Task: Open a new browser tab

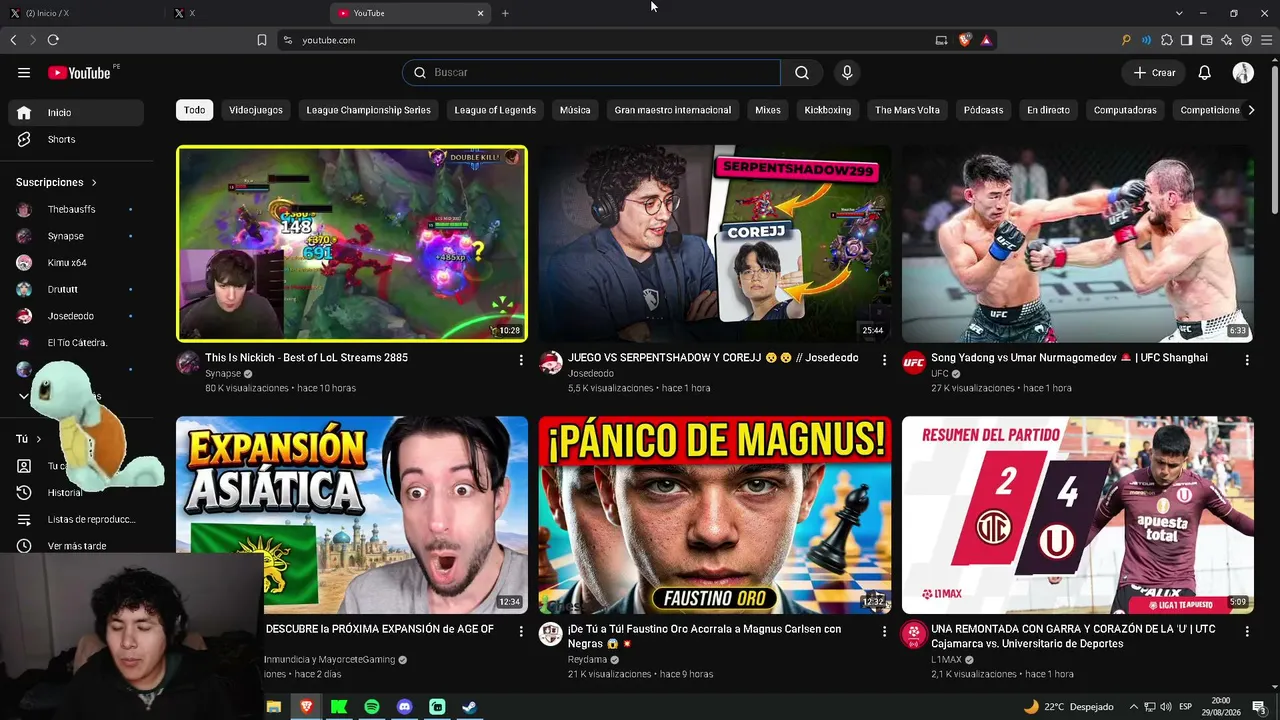Action: [x=505, y=13]
